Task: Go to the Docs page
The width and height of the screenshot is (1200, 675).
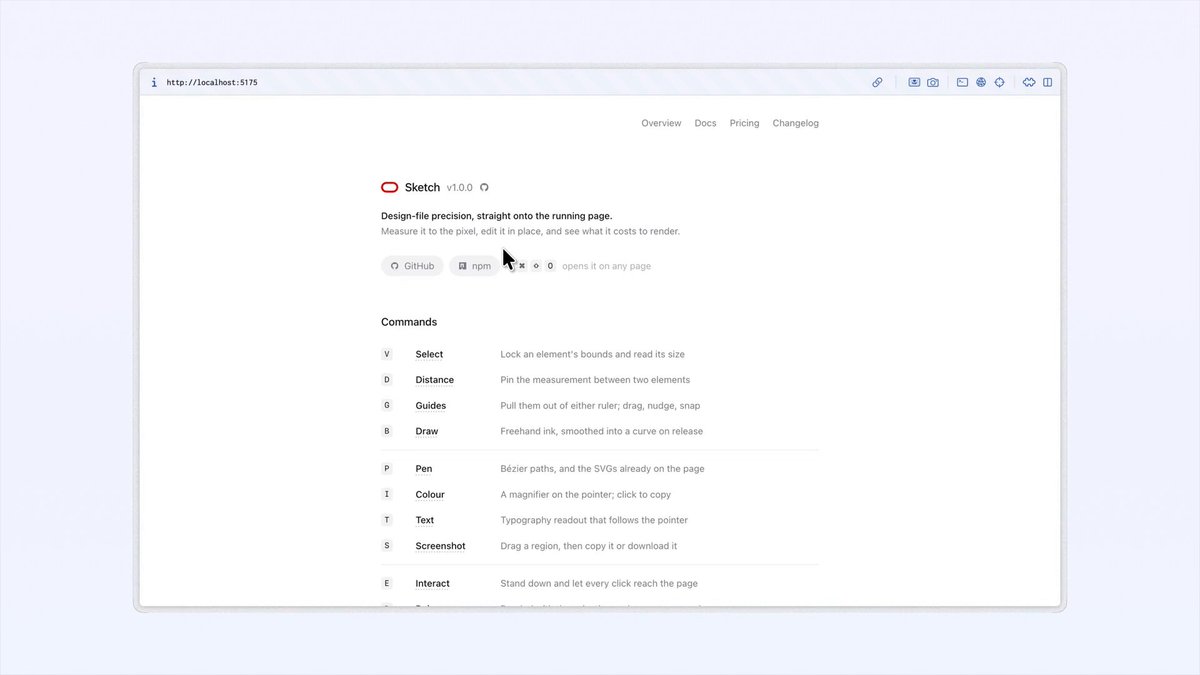Action: pyautogui.click(x=706, y=123)
